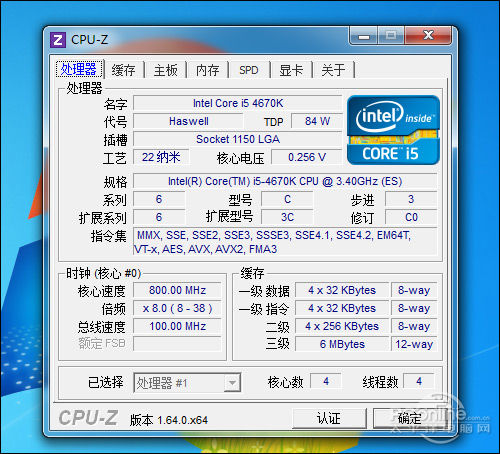Expand the 处理器 #1 selection dropdown
This screenshot has width=500, height=454.
[x=232, y=383]
